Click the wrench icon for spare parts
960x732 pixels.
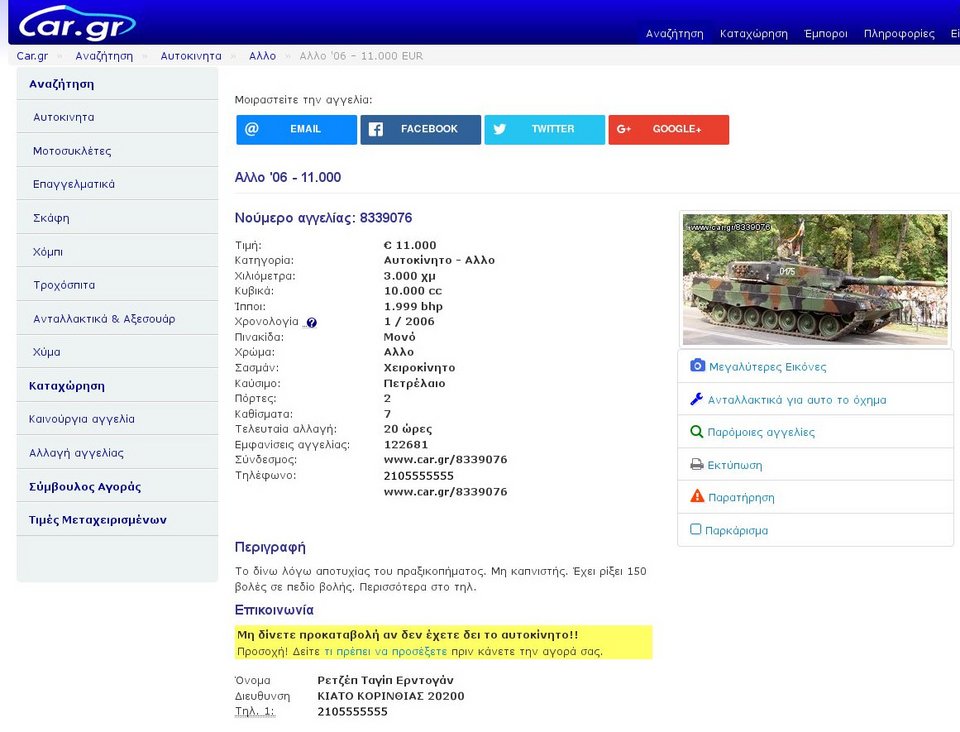coord(696,399)
